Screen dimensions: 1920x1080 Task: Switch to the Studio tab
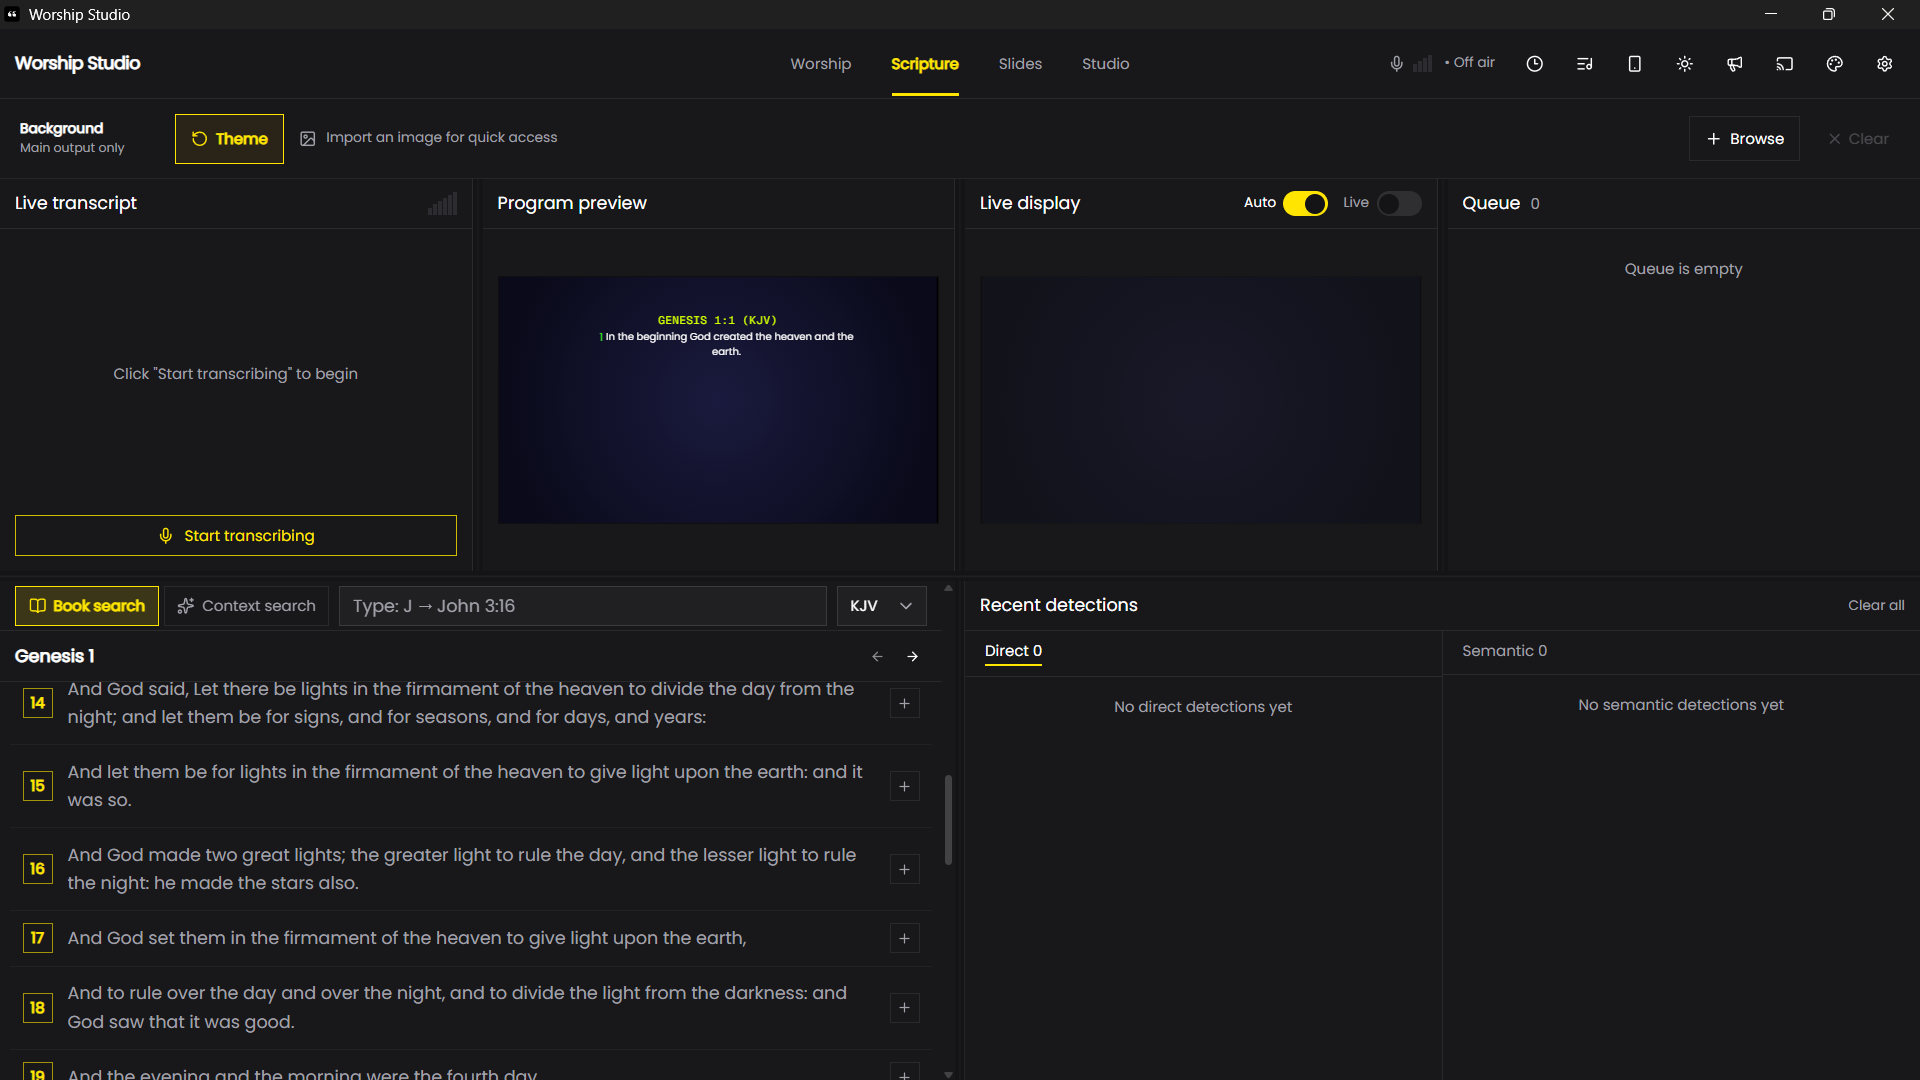tap(1105, 64)
